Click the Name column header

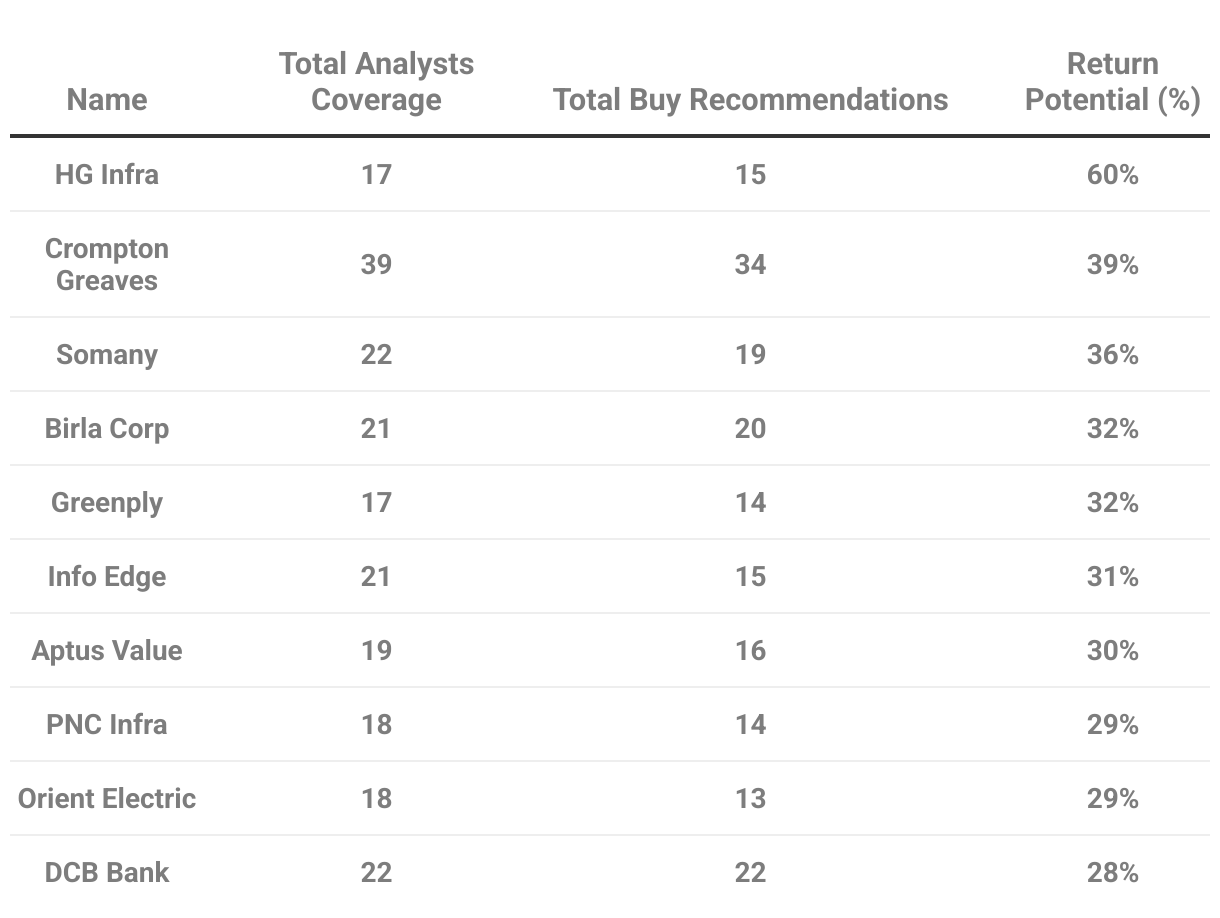107,100
